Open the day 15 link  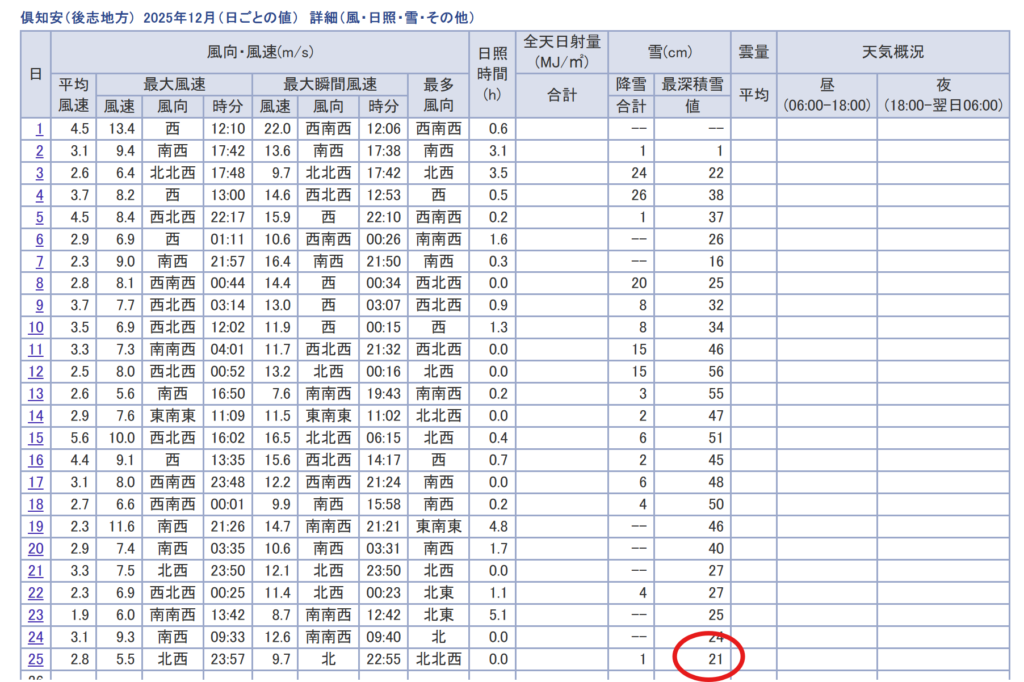[x=36, y=437]
